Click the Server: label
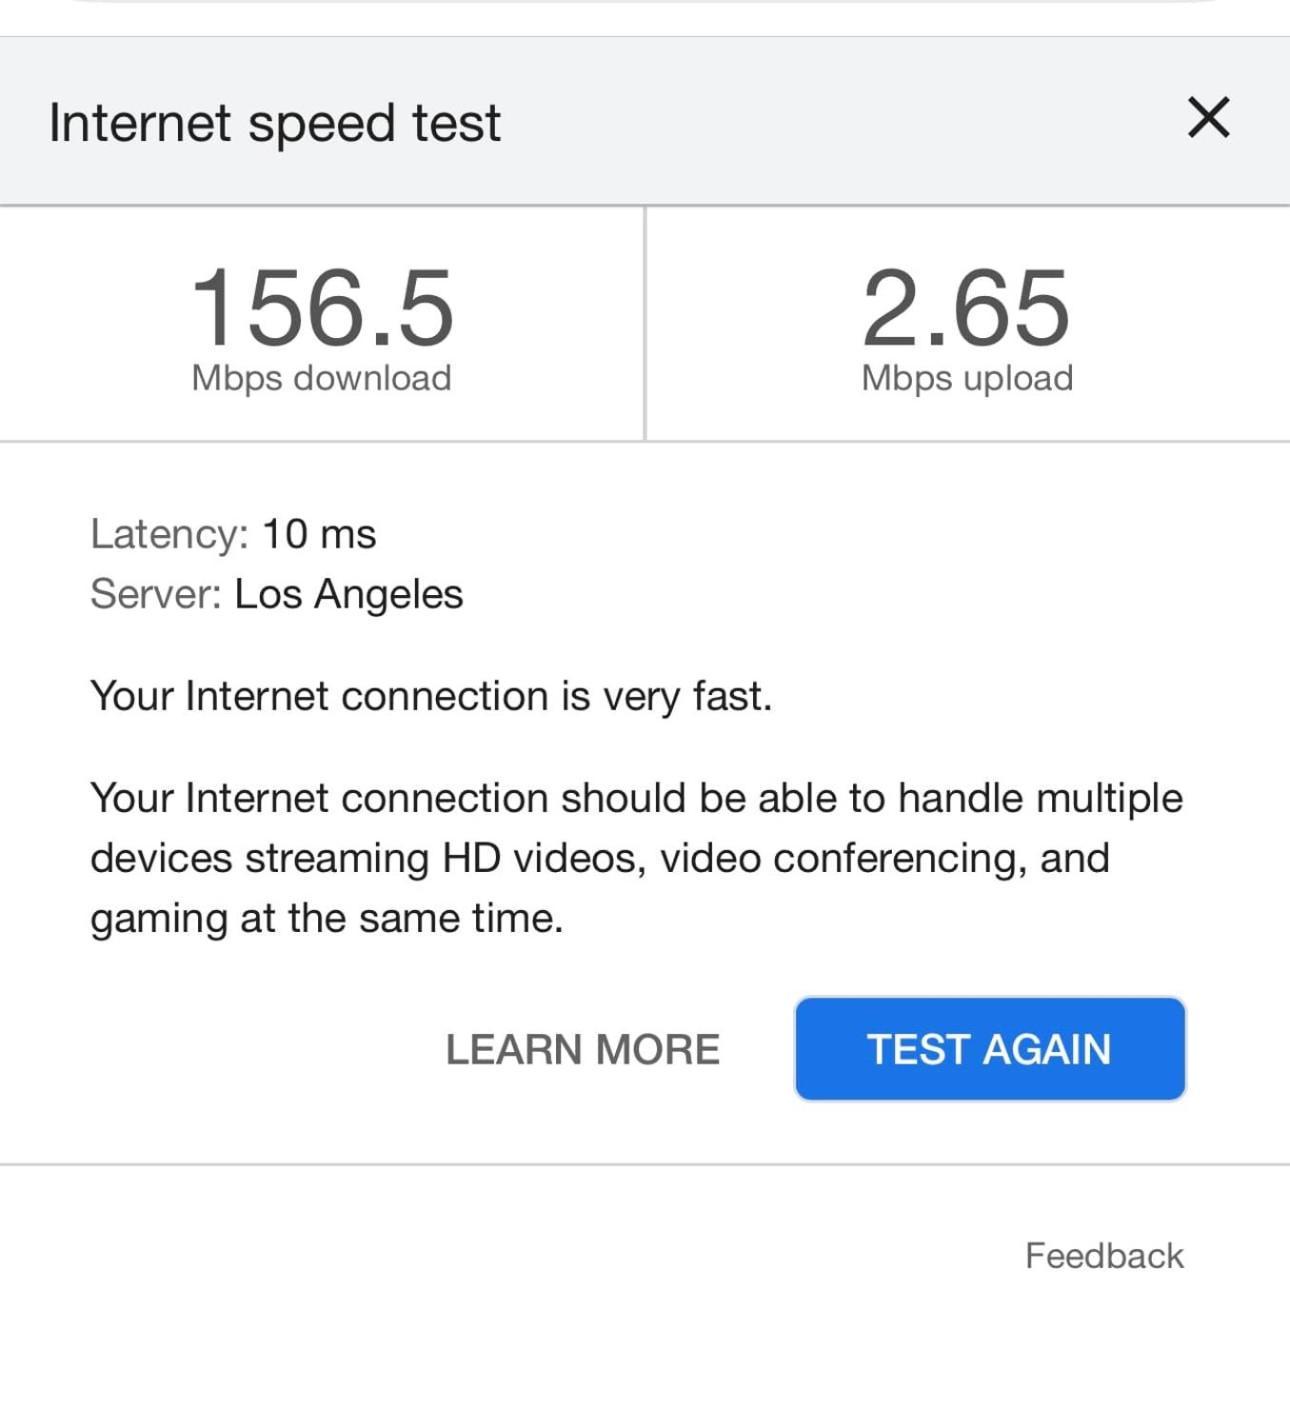 click(x=156, y=594)
